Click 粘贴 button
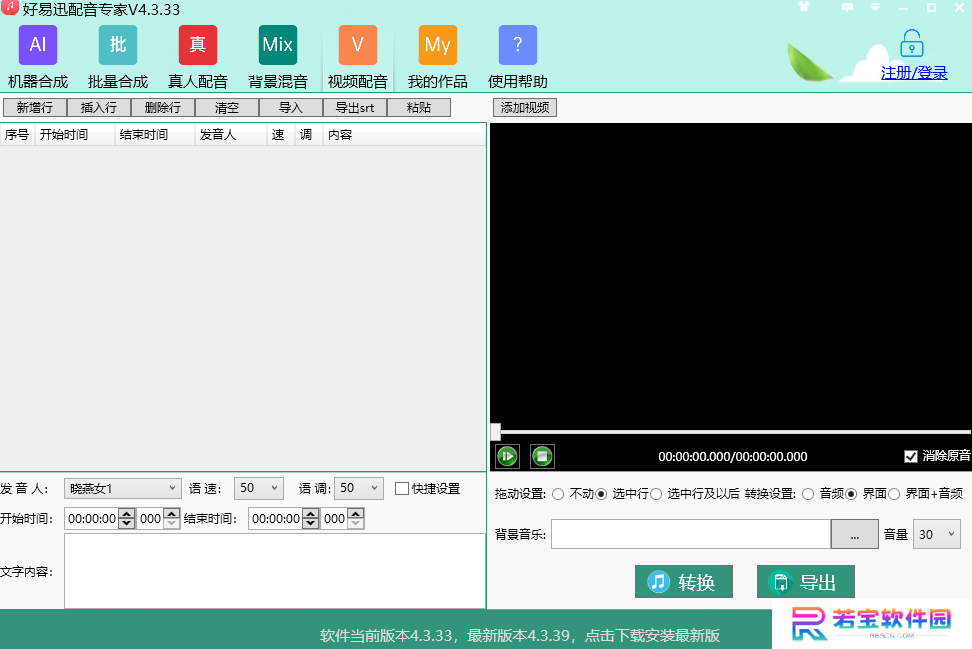 (418, 108)
